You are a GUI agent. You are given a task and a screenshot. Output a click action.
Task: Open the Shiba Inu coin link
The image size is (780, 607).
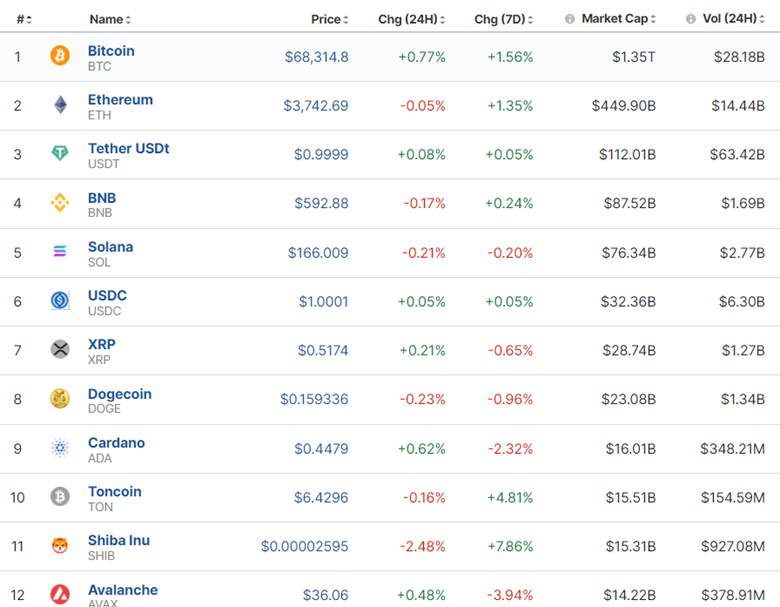[x=119, y=540]
